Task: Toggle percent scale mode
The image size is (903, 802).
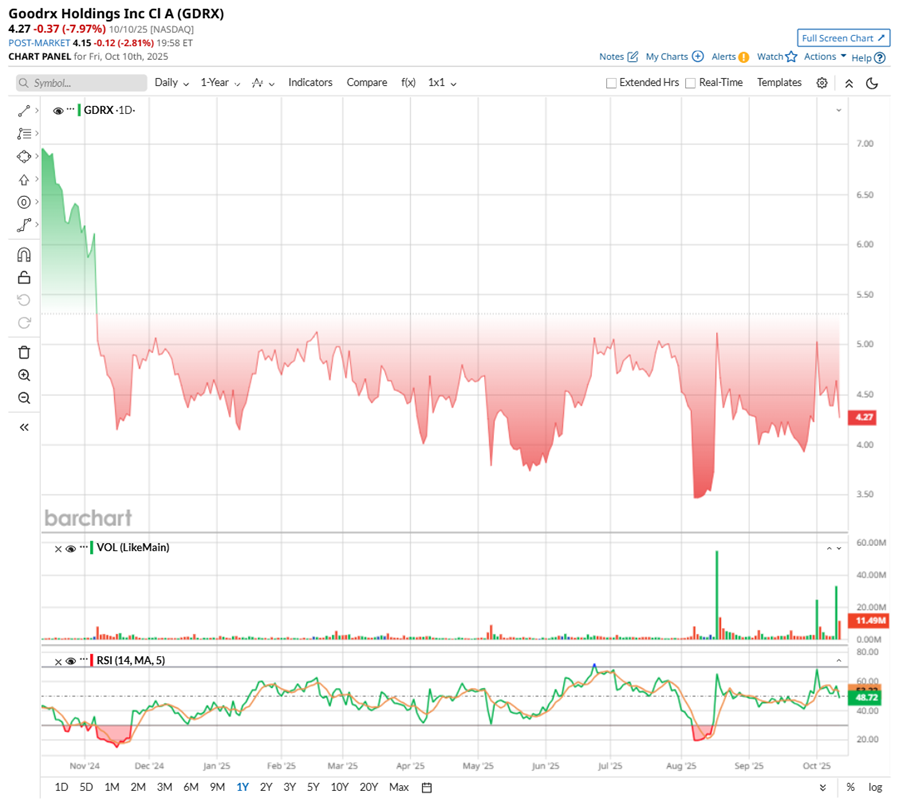Action: pyautogui.click(x=851, y=787)
